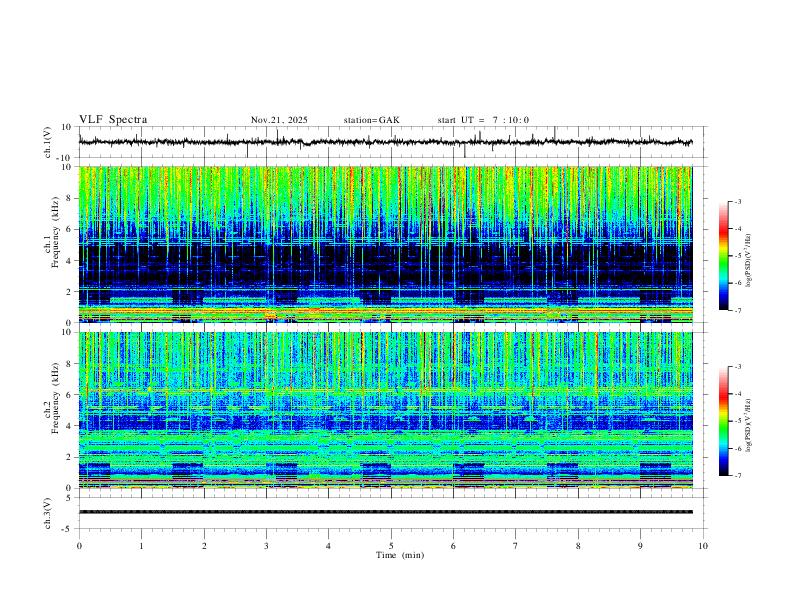The height and width of the screenshot is (612, 792).
Task: Click the ch.1 voltage waveform trace
Action: (385, 142)
